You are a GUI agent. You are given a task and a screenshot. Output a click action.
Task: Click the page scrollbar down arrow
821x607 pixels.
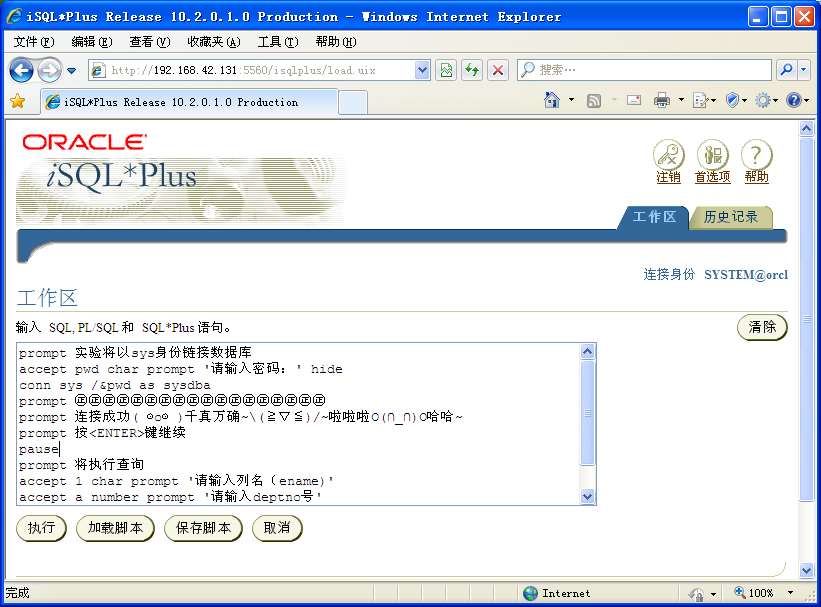[806, 570]
